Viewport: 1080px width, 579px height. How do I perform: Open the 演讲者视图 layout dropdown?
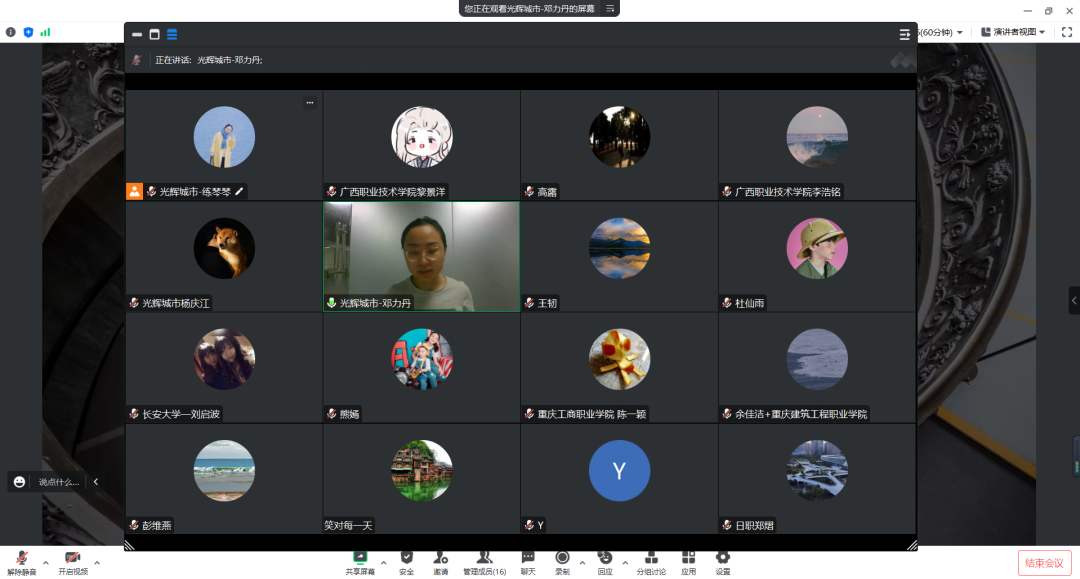1013,32
